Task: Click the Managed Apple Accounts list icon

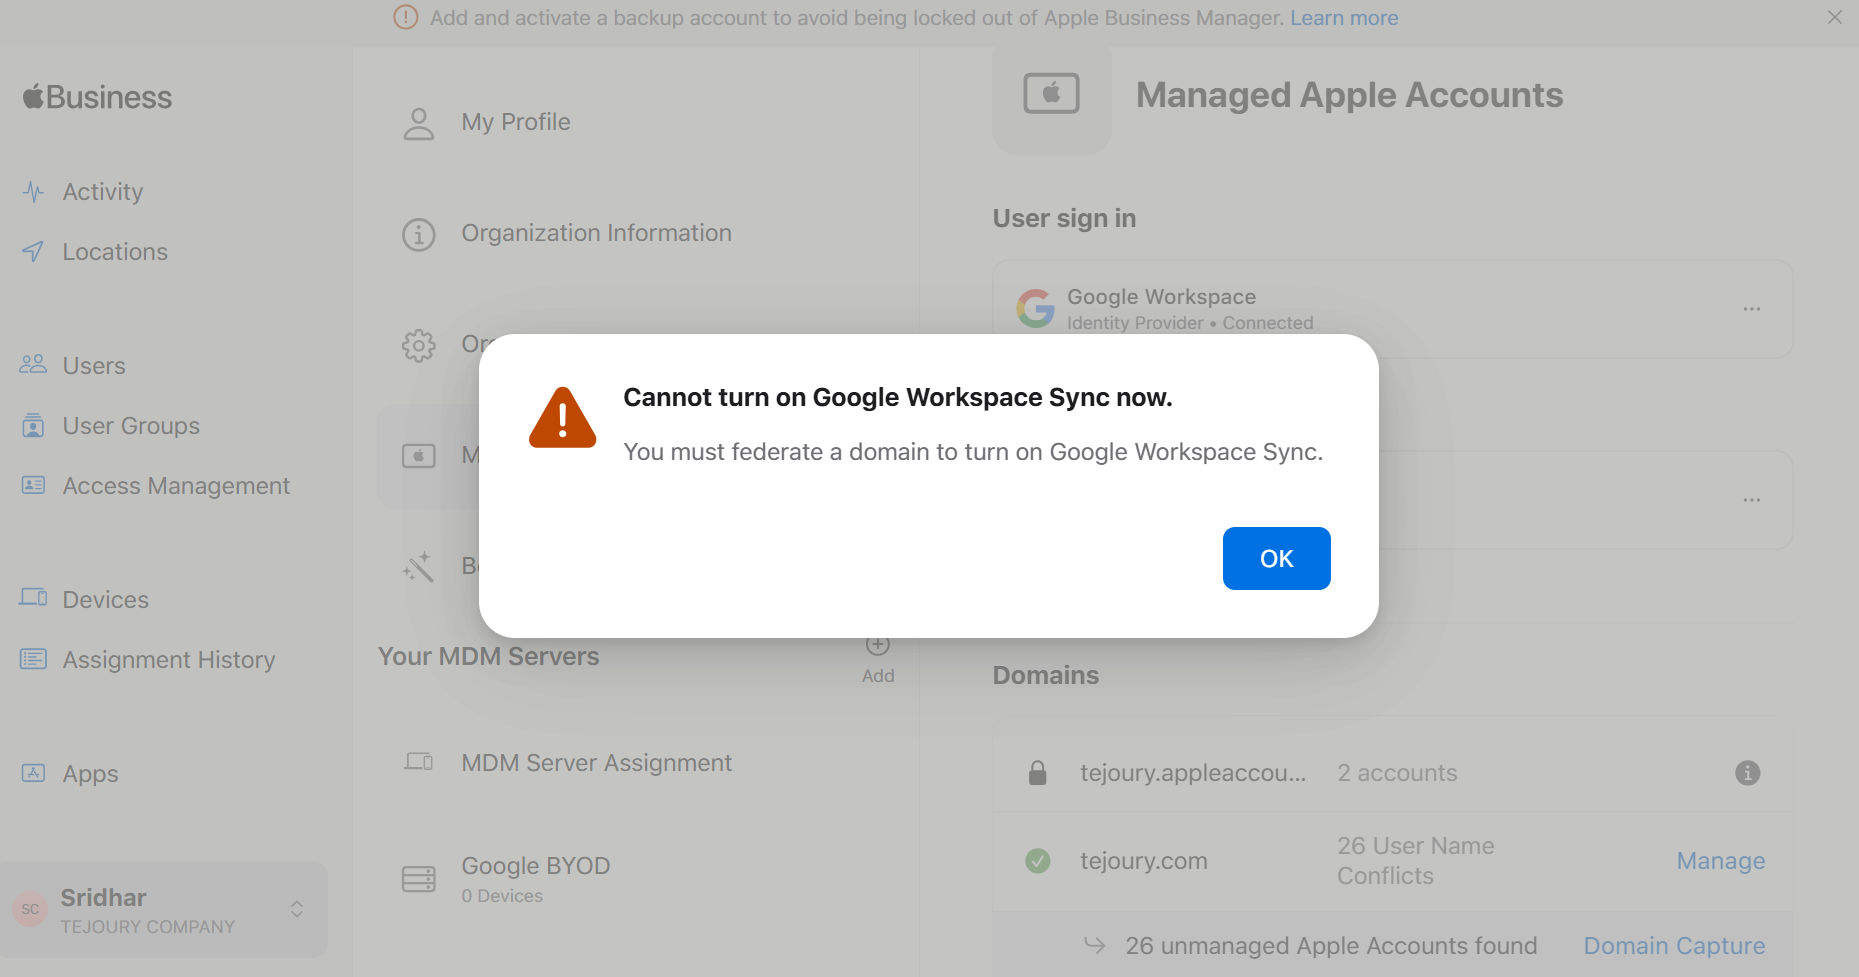Action: click(x=419, y=456)
